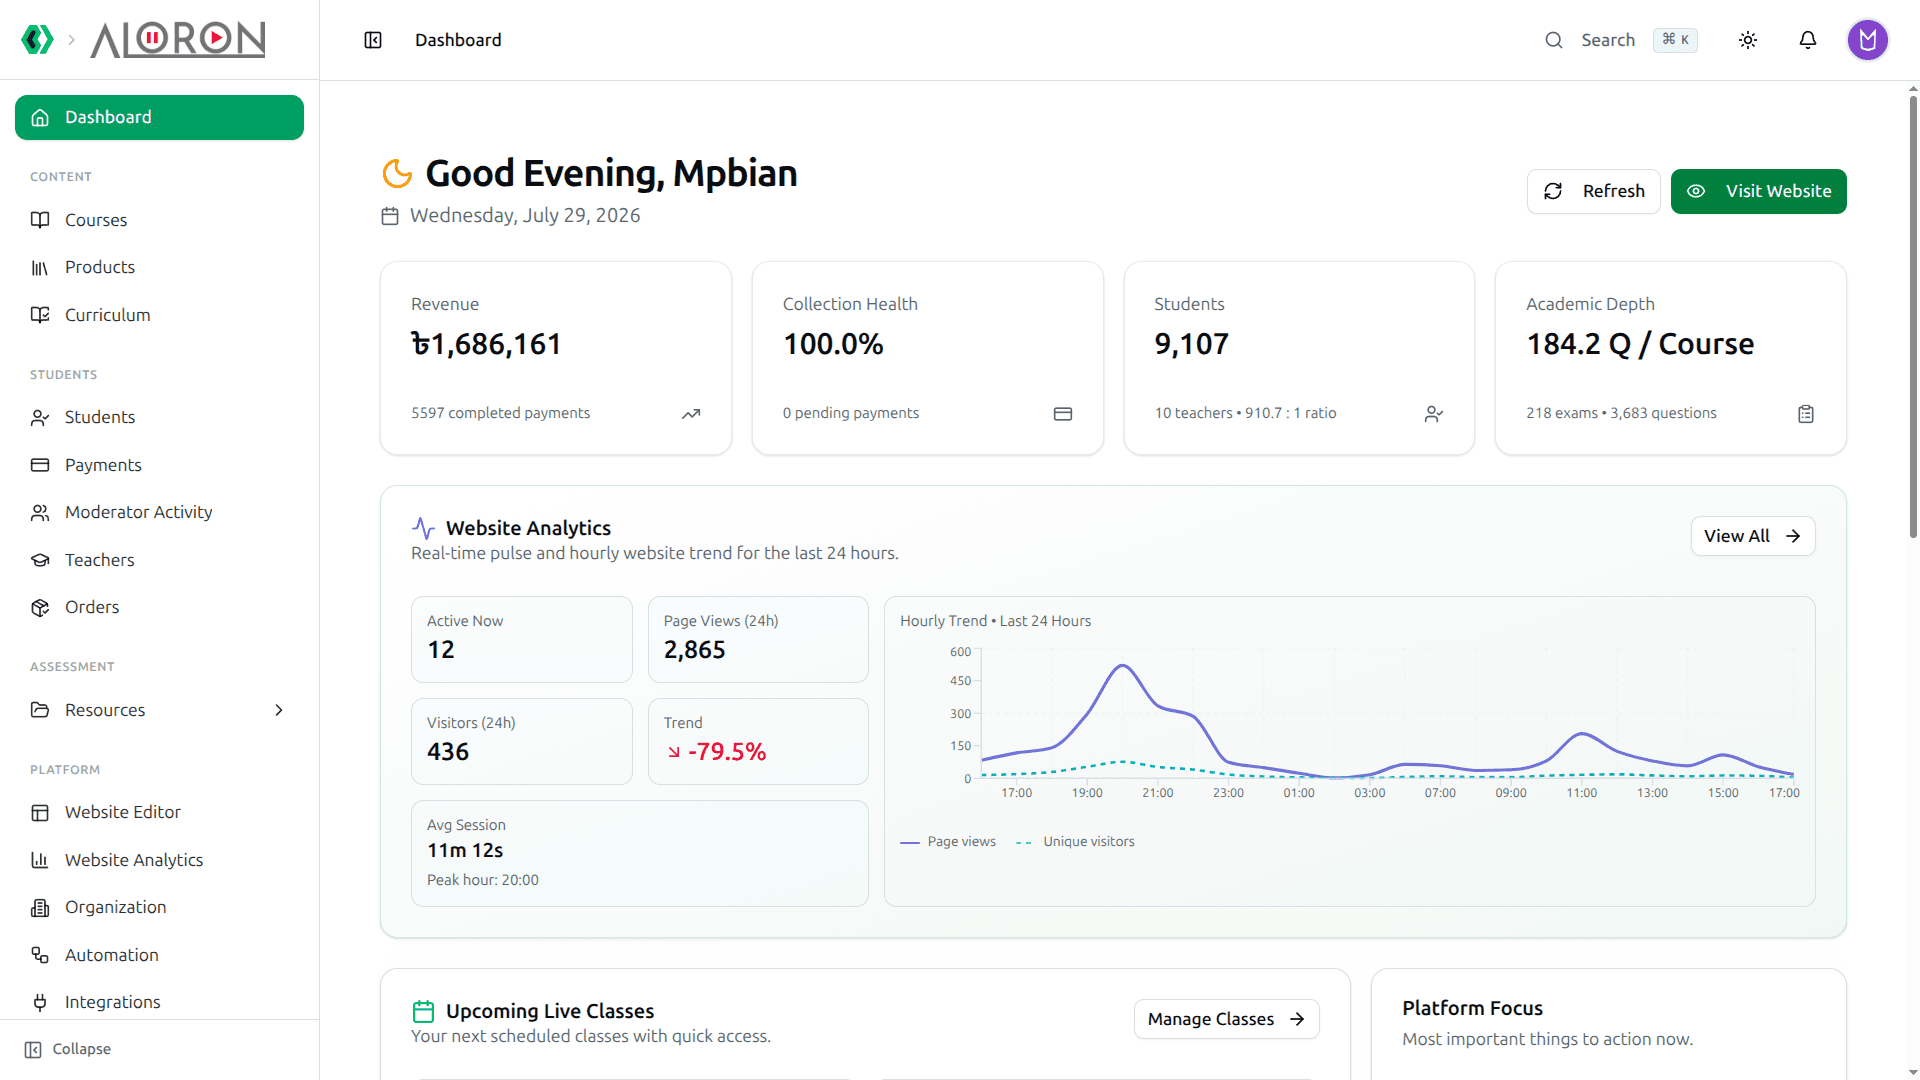Toggle Unique visitors legend entry
1920x1080 pixels.
pos(1075,842)
